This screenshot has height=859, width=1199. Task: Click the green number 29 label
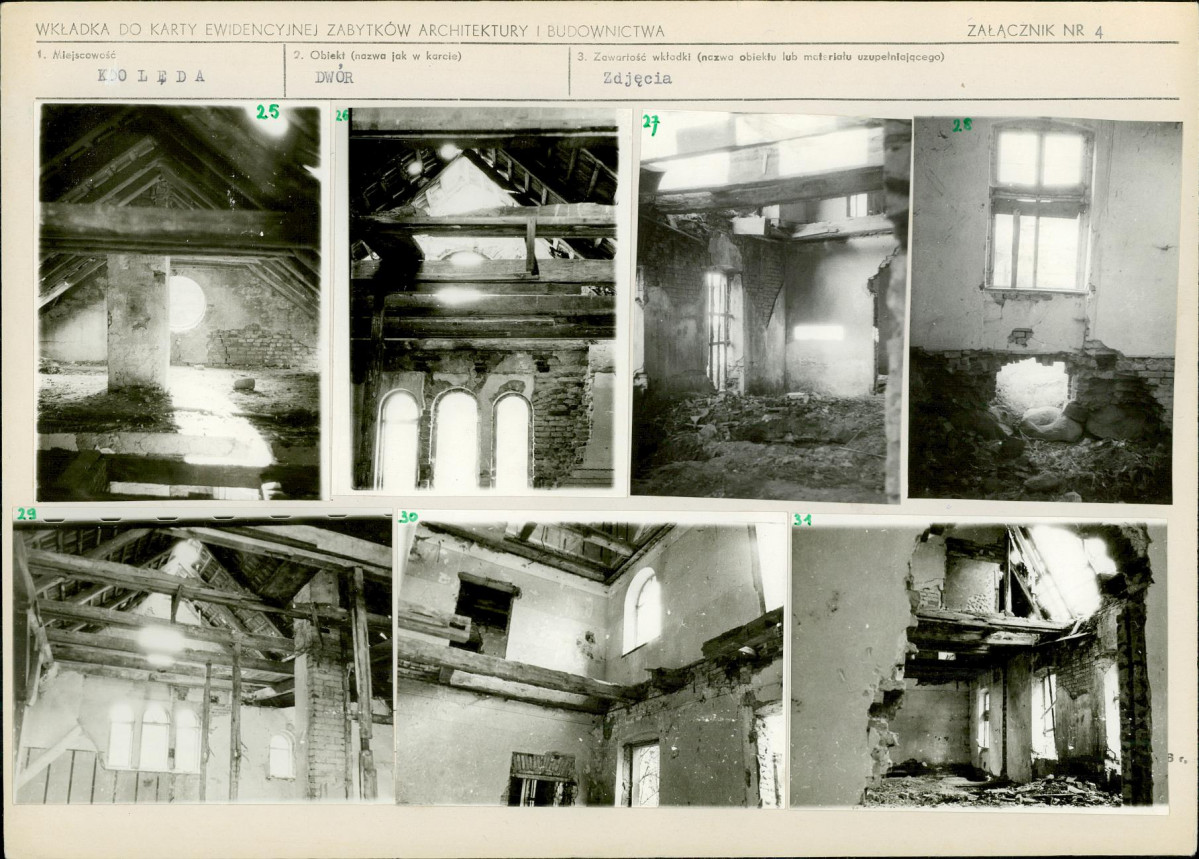point(27,513)
